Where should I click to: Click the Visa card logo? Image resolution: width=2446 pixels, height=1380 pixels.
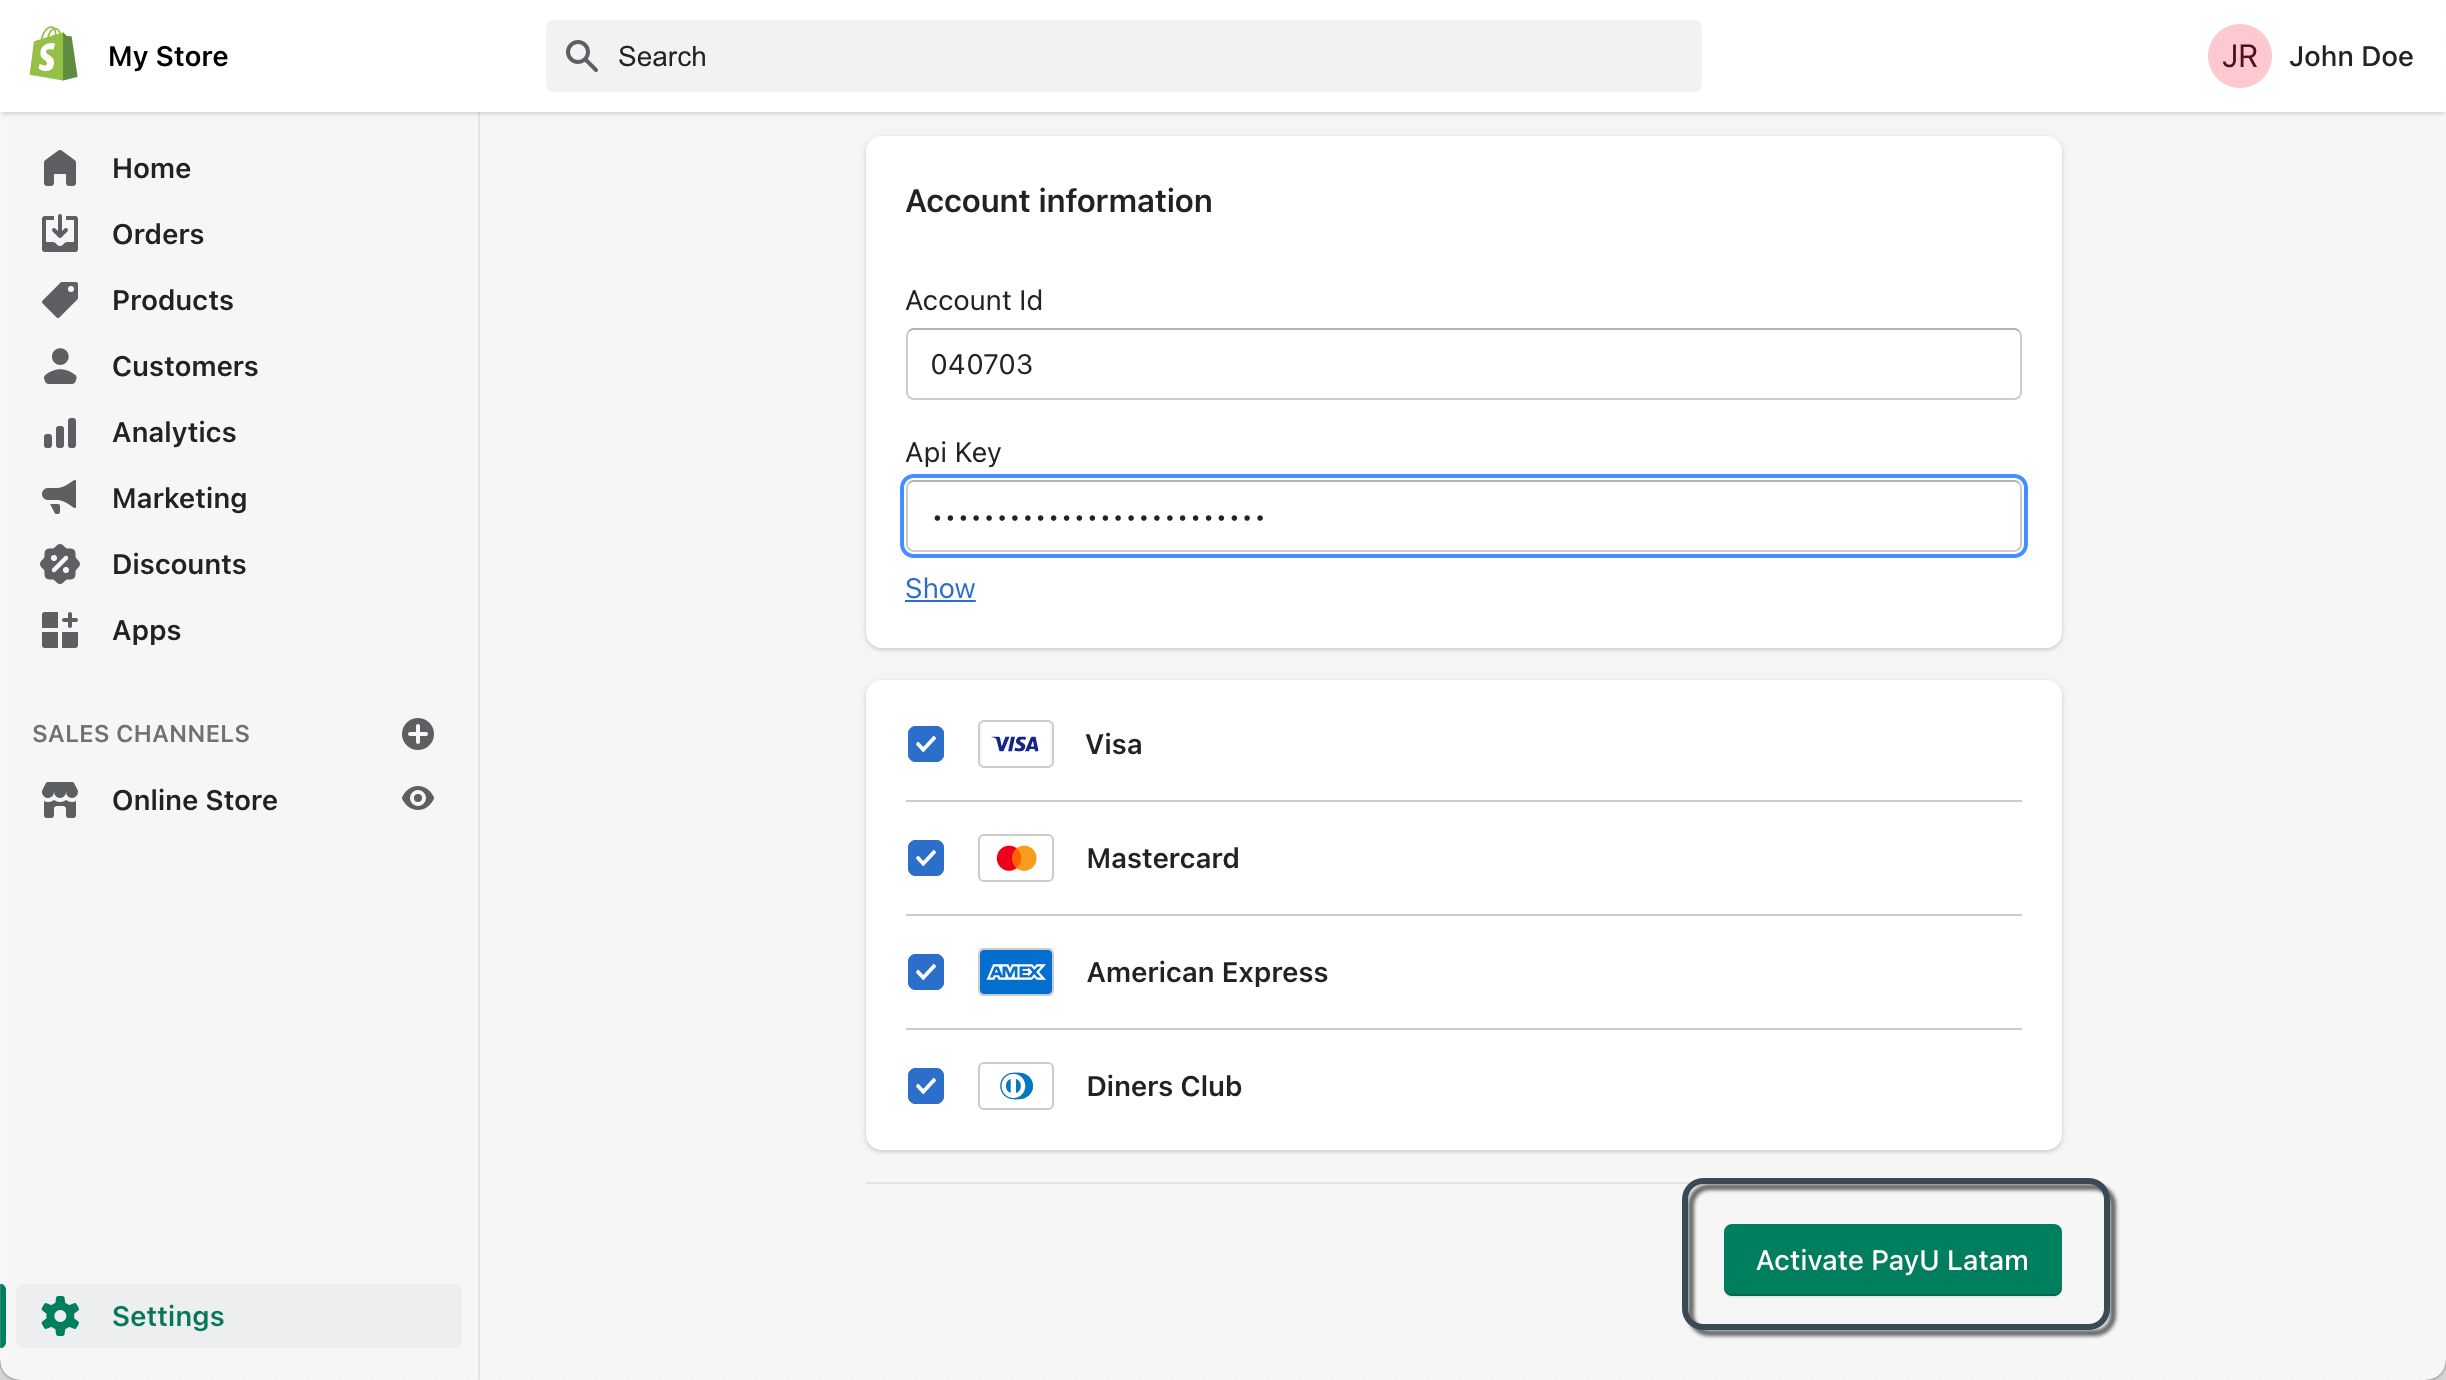pyautogui.click(x=1015, y=744)
